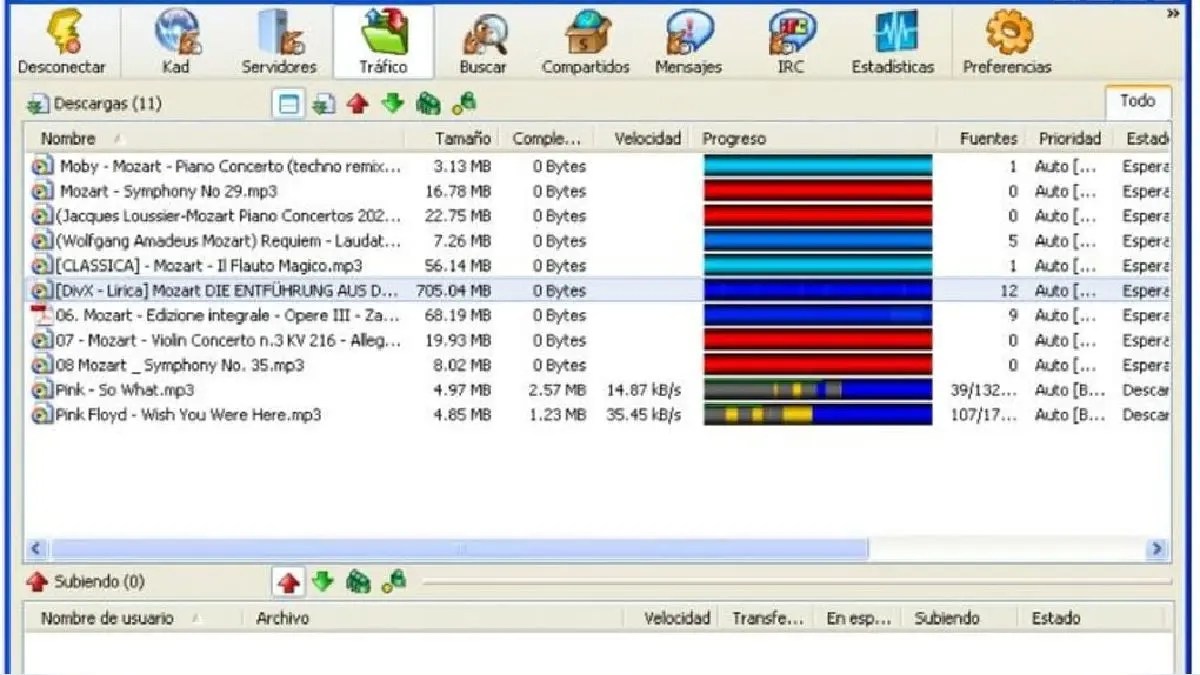
Task: Sort downloads by Nombre column
Action: (x=214, y=138)
